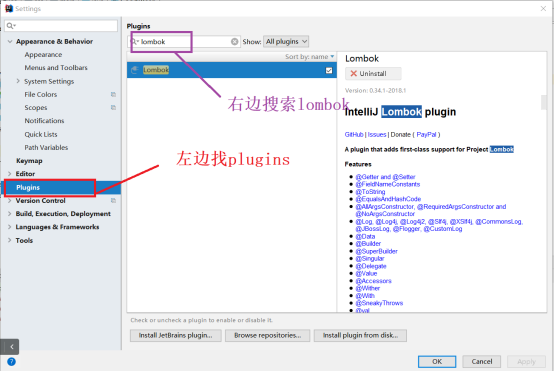
Task: Open File Colors settings
Action: [41, 94]
